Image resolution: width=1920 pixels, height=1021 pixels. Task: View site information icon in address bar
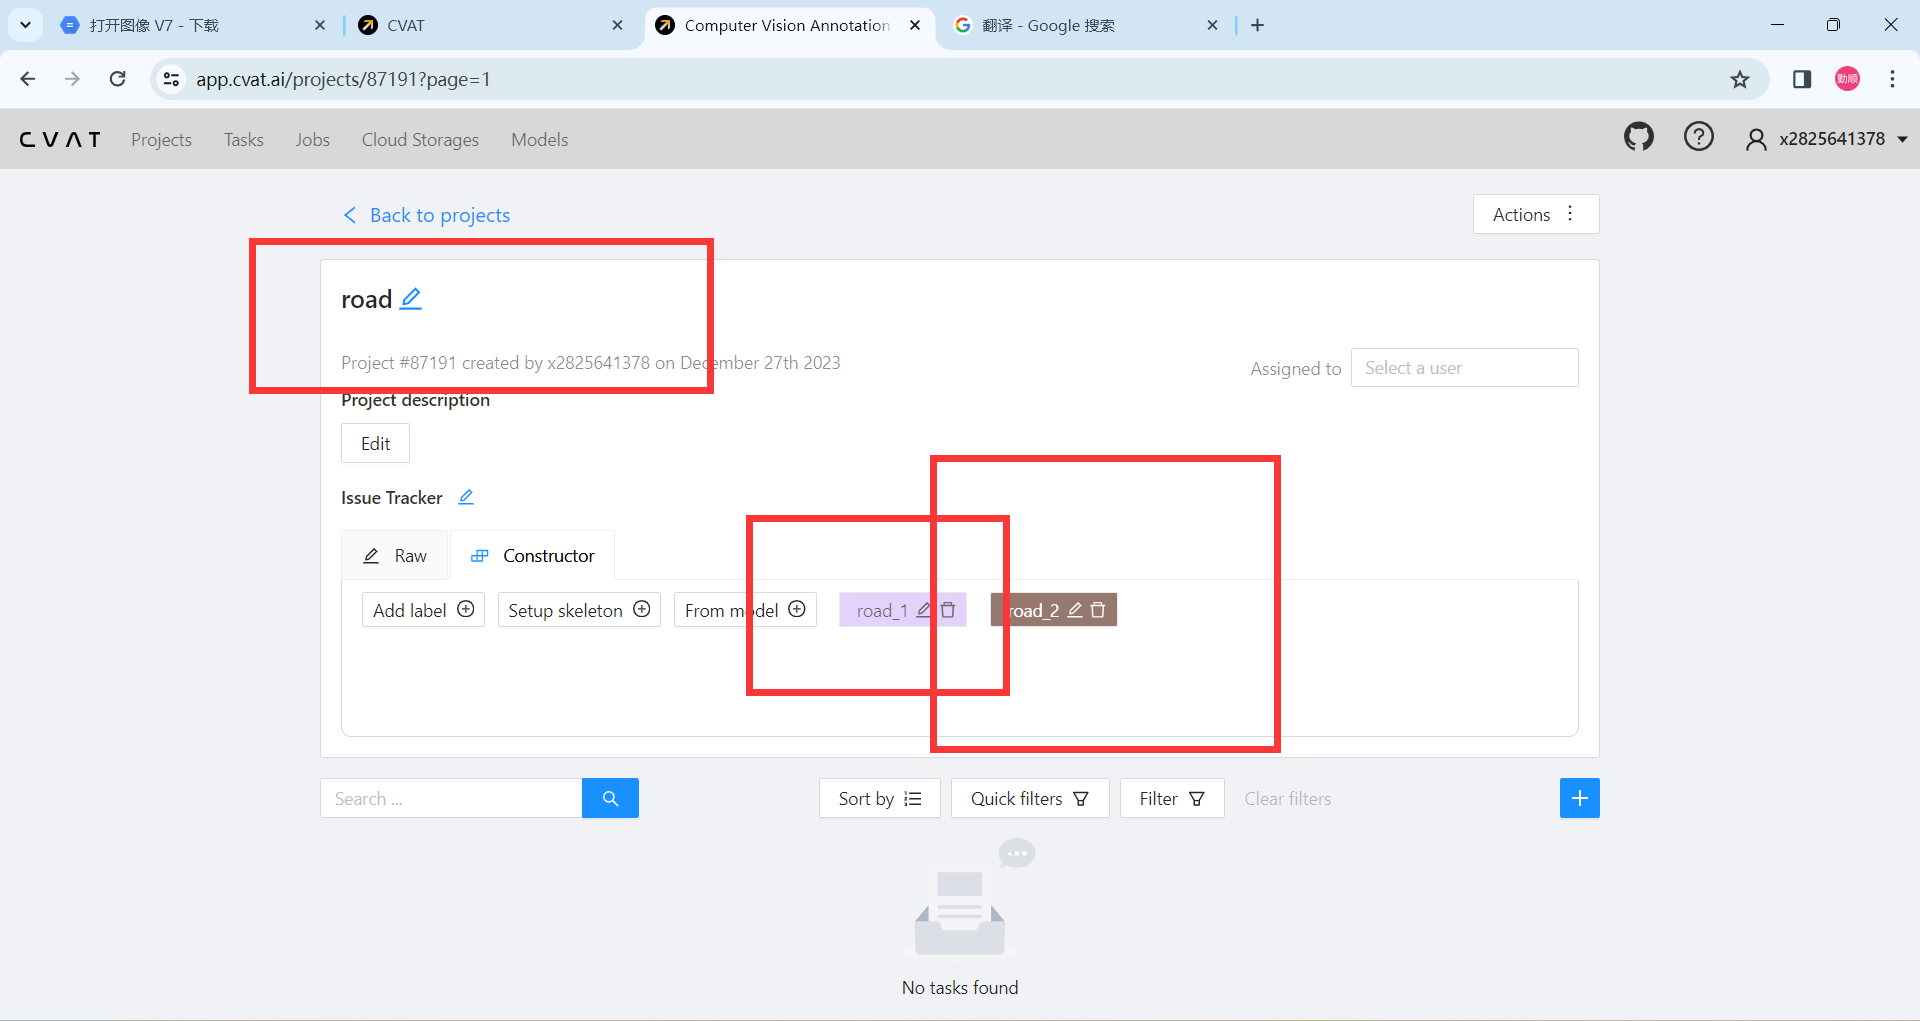pos(171,79)
